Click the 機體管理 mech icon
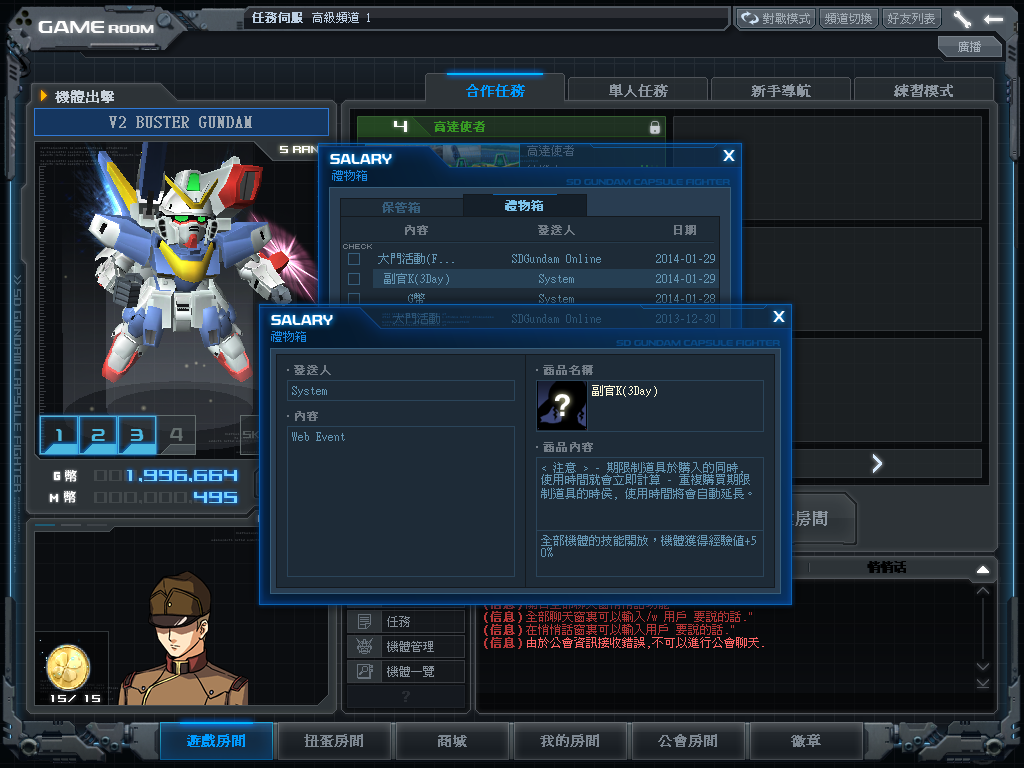1024x768 pixels. click(364, 647)
